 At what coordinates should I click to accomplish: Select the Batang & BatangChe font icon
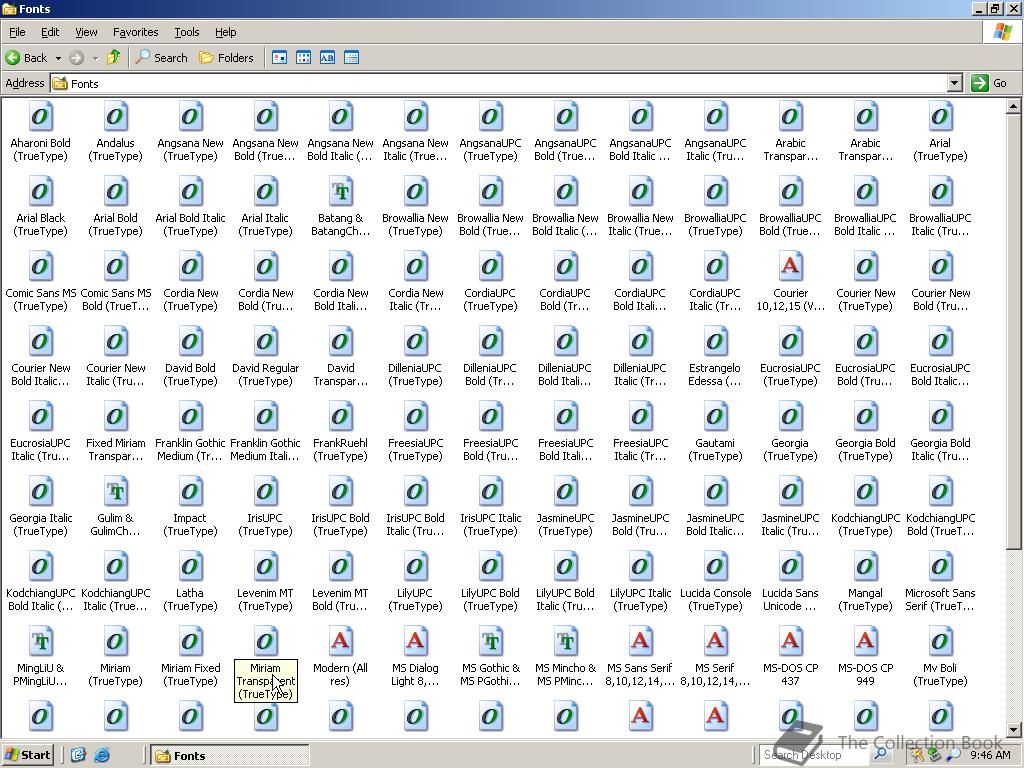click(x=341, y=193)
